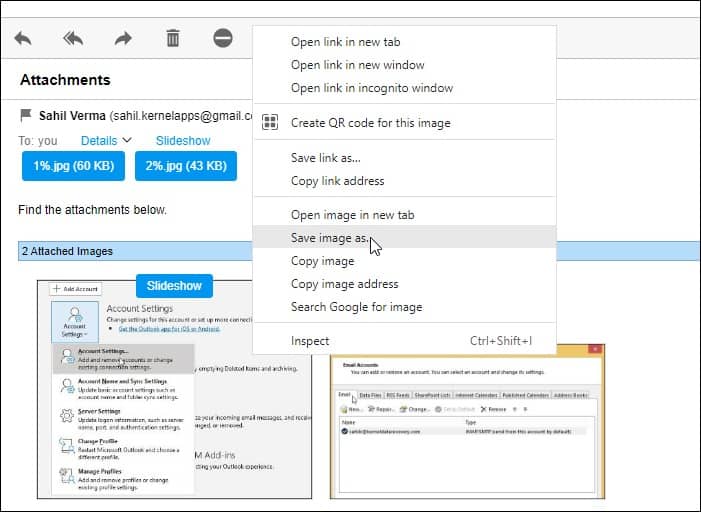Screen dimensions: 701x512
Task: Download the 1%.jpg attachment
Action: 73,166
